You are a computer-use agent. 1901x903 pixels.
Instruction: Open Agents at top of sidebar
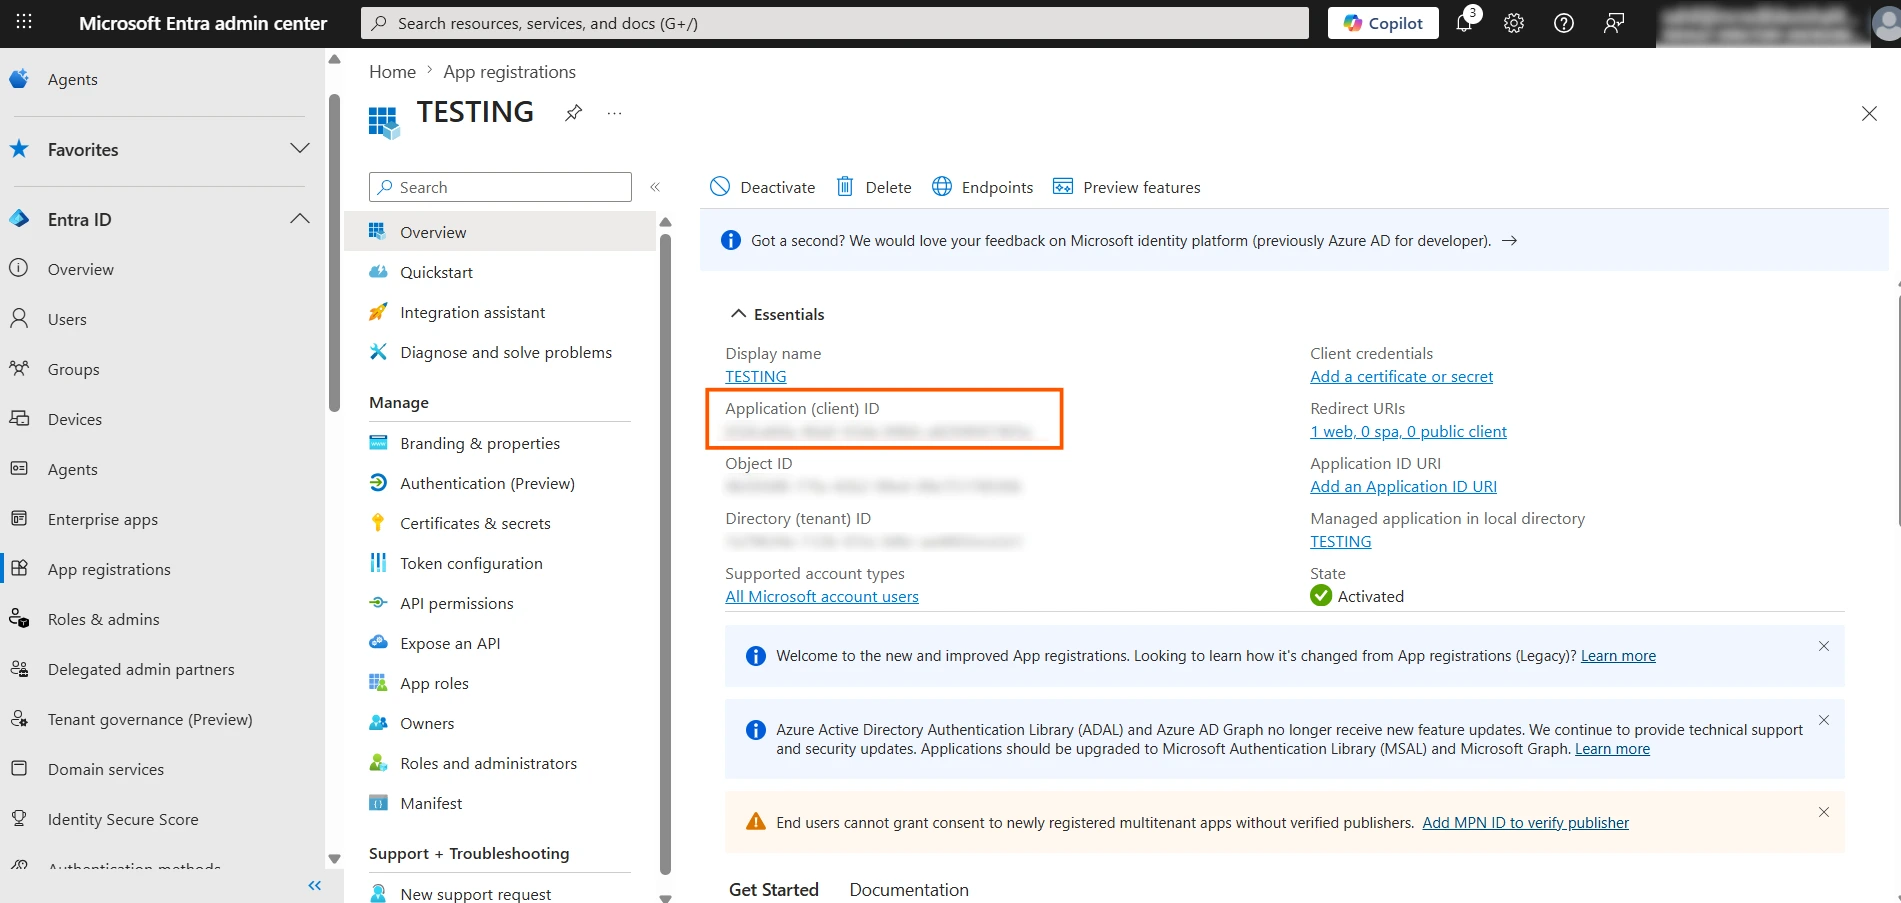[x=72, y=79]
